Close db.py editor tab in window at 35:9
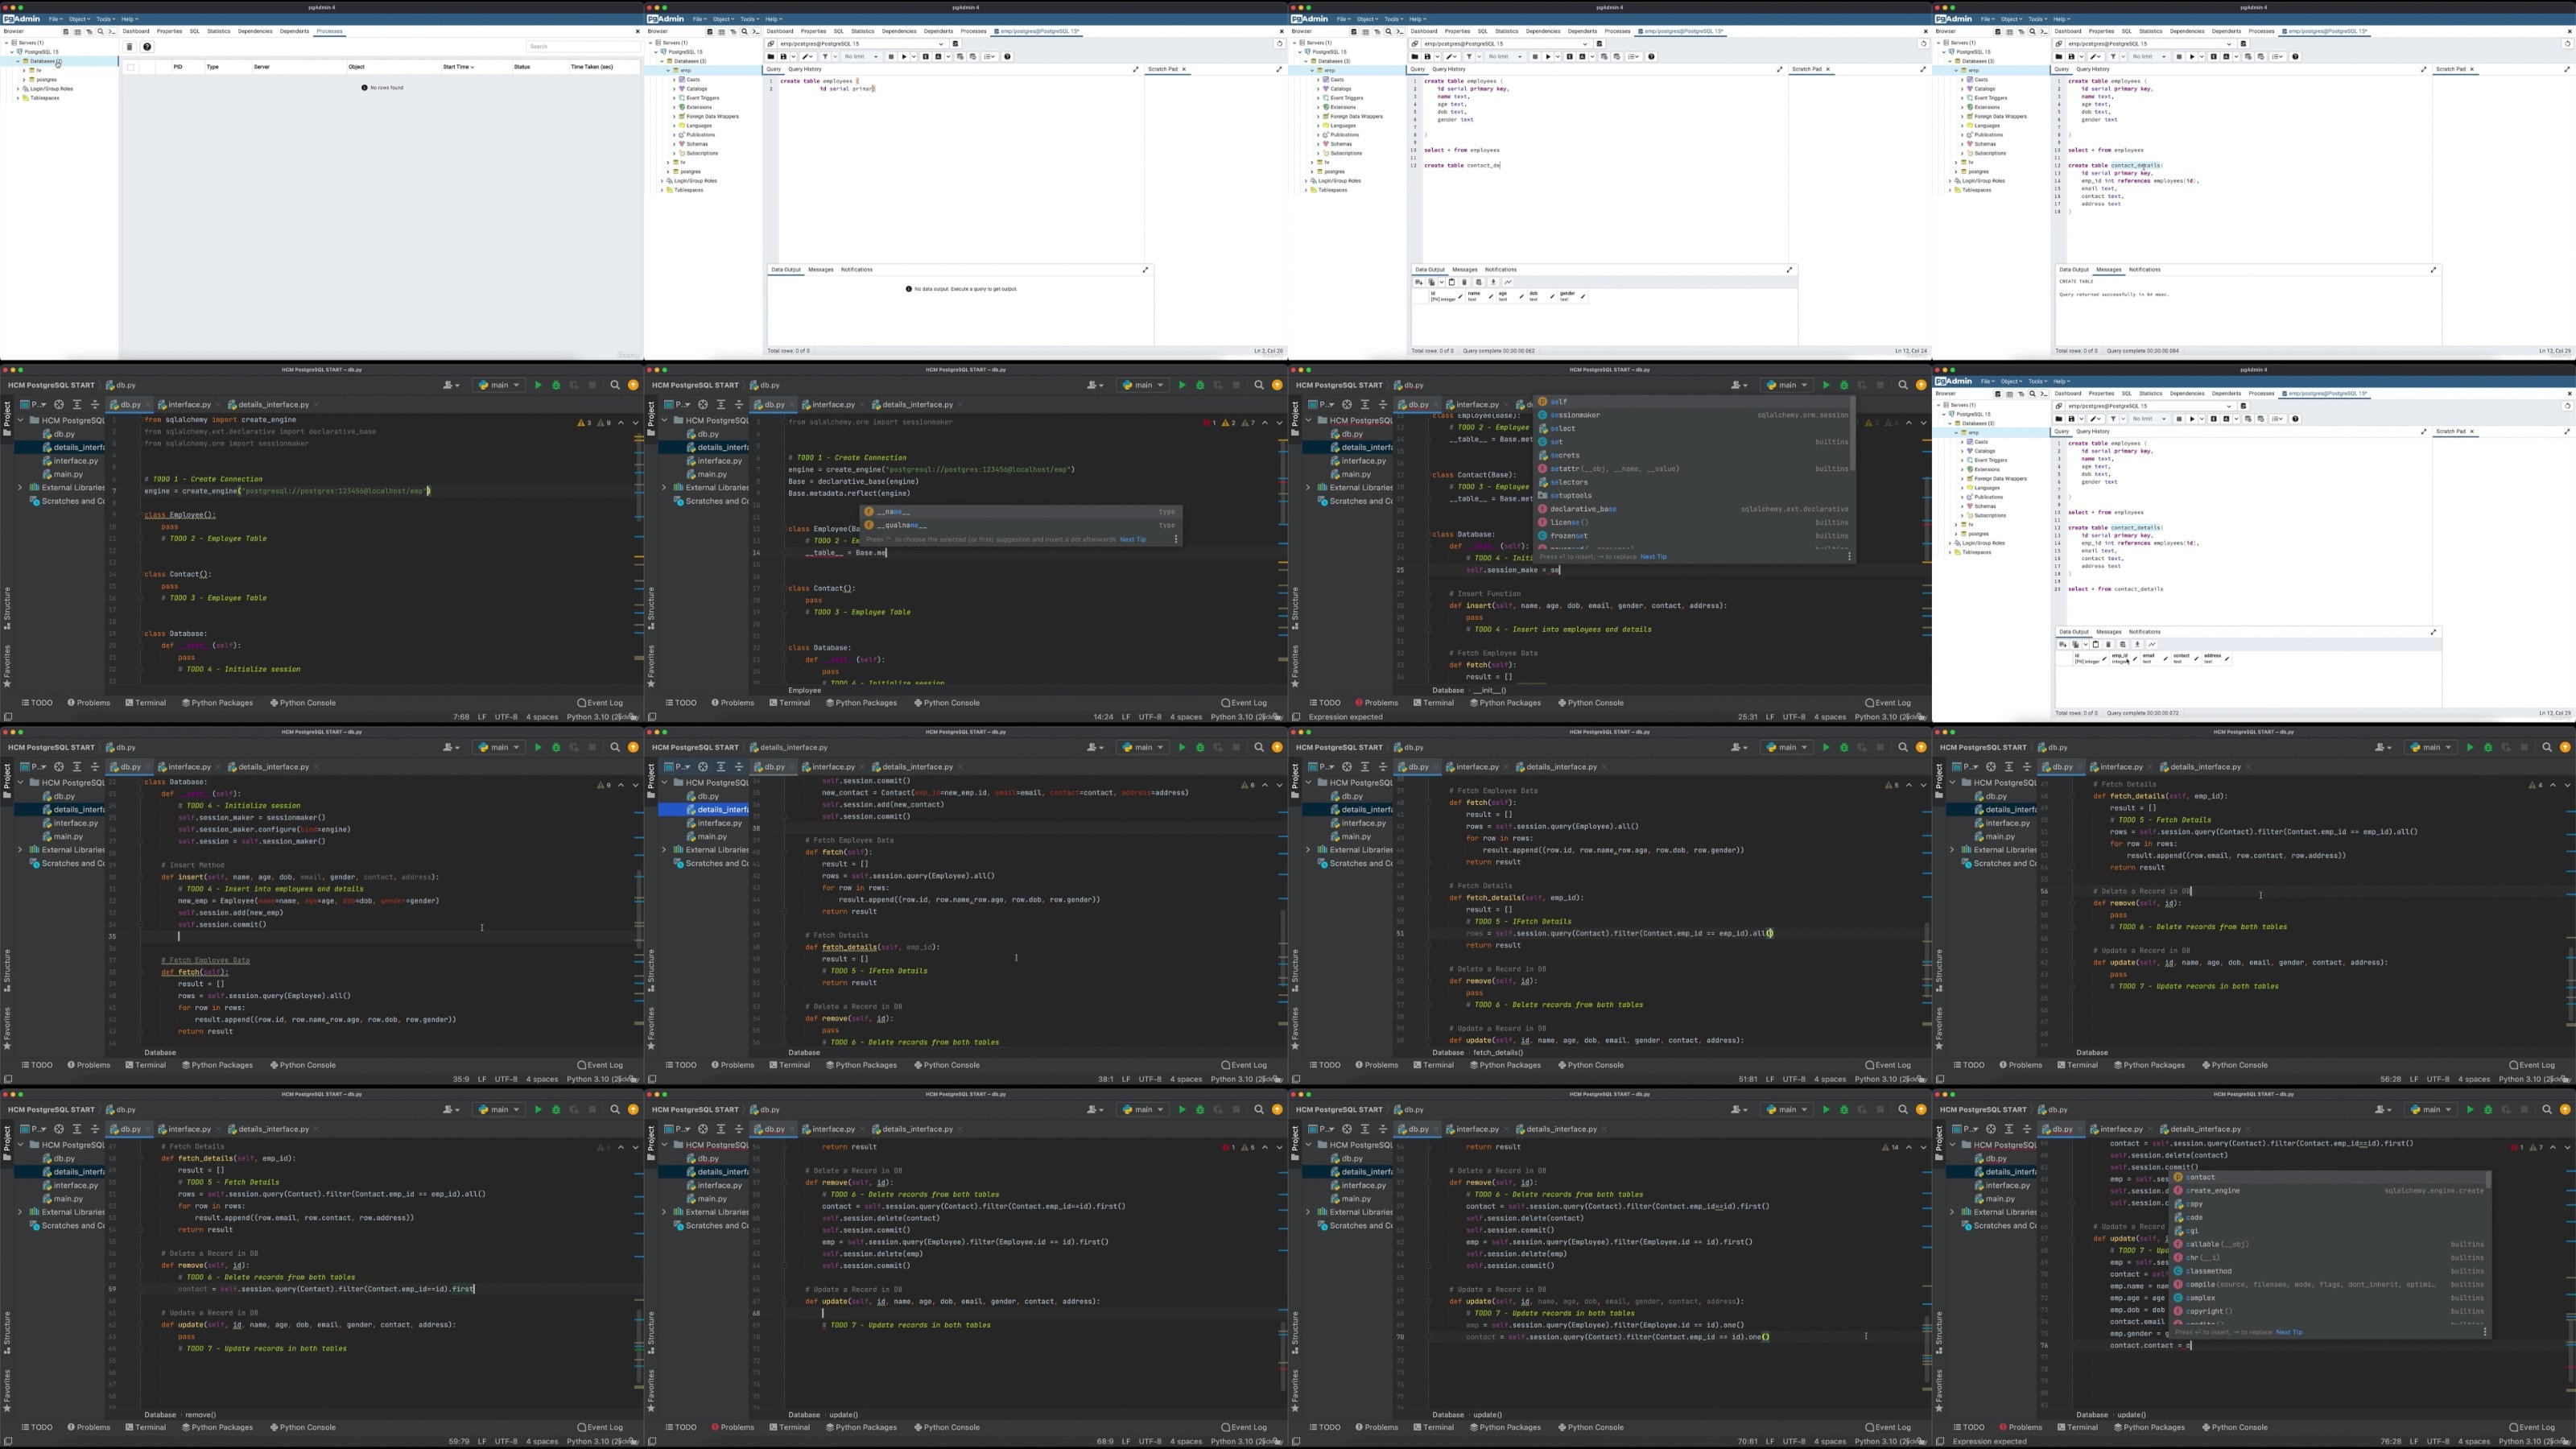Screen dimensions: 2576x1449 click(148, 767)
